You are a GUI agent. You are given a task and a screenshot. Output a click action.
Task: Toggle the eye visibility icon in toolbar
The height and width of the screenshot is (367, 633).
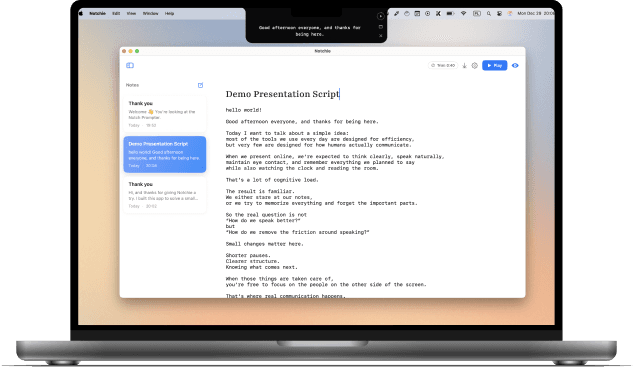(515, 65)
